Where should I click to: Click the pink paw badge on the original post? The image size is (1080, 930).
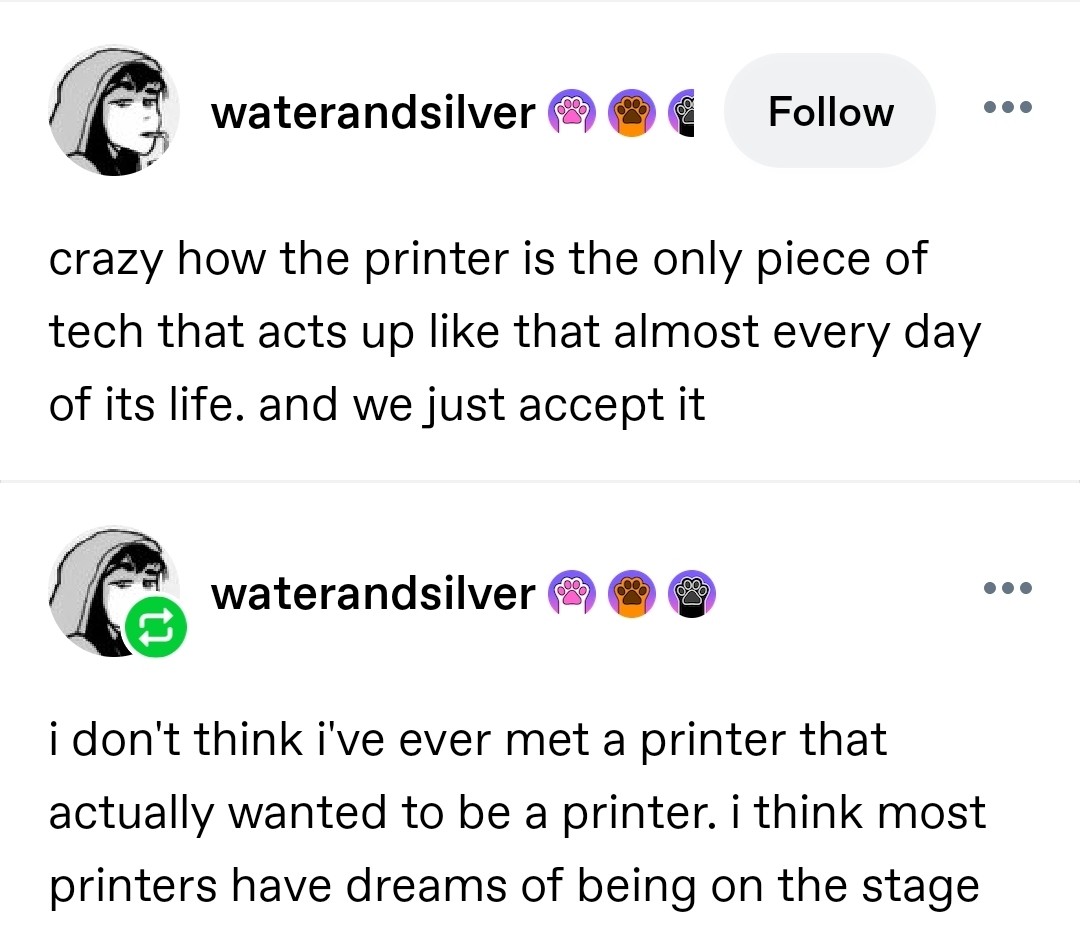[x=570, y=113]
